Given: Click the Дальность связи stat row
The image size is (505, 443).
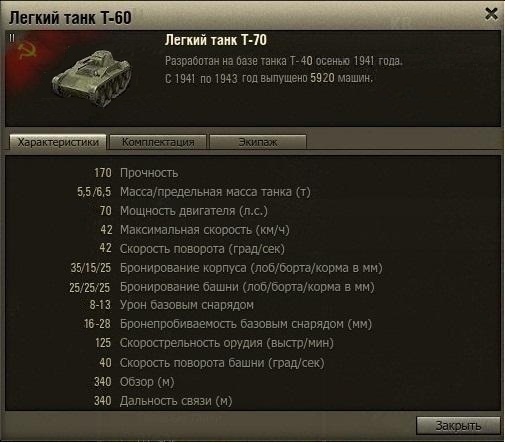Looking at the screenshot, I should (x=163, y=401).
